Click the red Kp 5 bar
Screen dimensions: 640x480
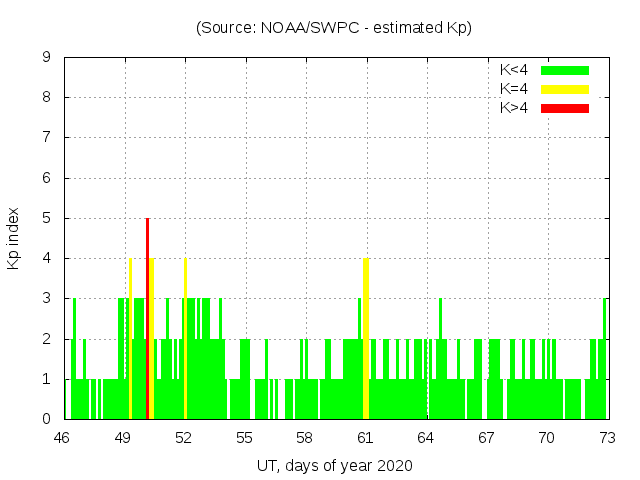(x=147, y=318)
